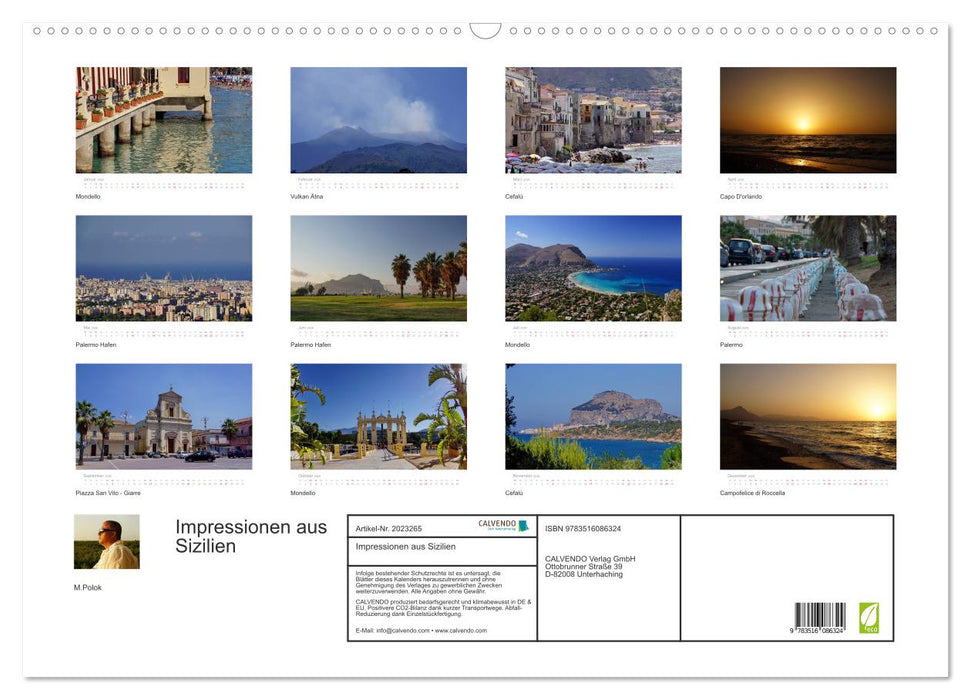971x700 pixels.
Task: Select the Piazza San Vito - Giarre church photo
Action: click(163, 415)
